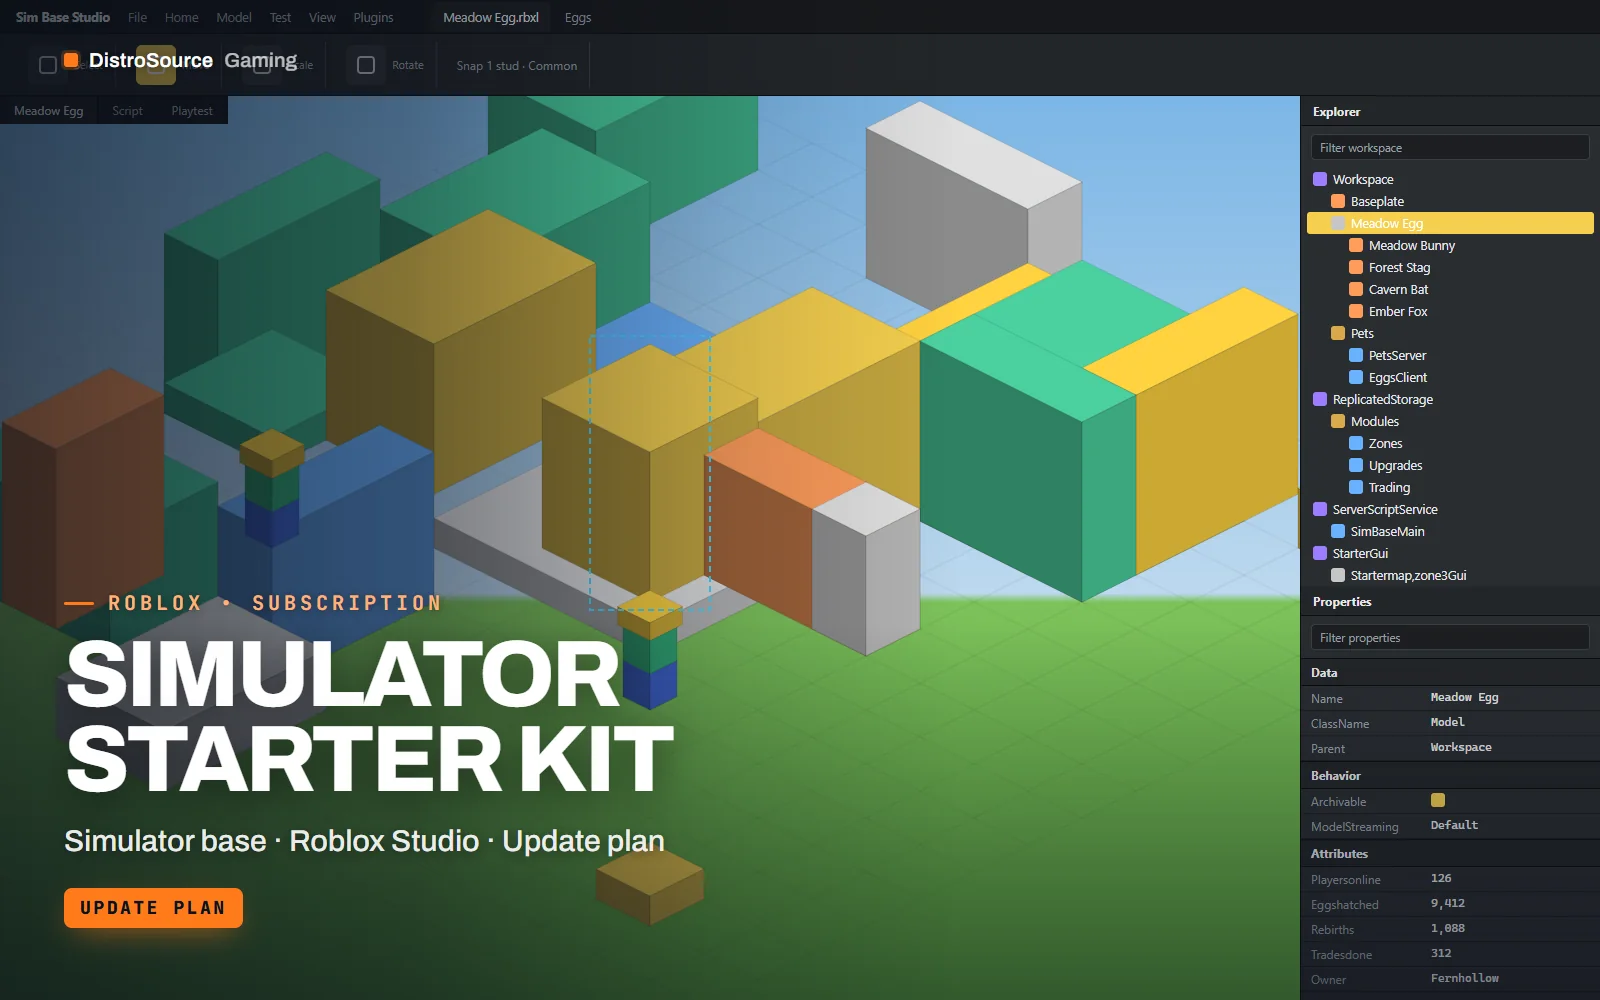This screenshot has height=1000, width=1600.
Task: Select the Rotate tool icon
Action: pos(366,65)
